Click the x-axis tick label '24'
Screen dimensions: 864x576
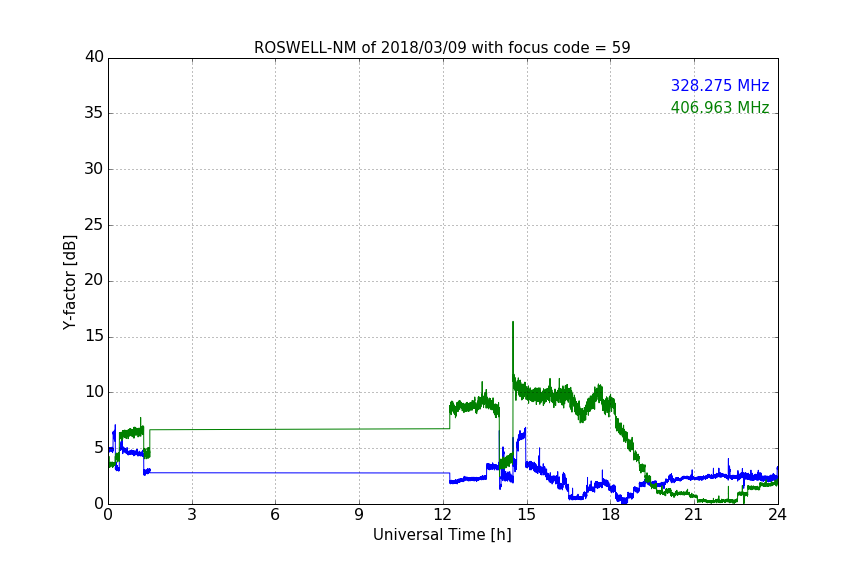click(777, 515)
